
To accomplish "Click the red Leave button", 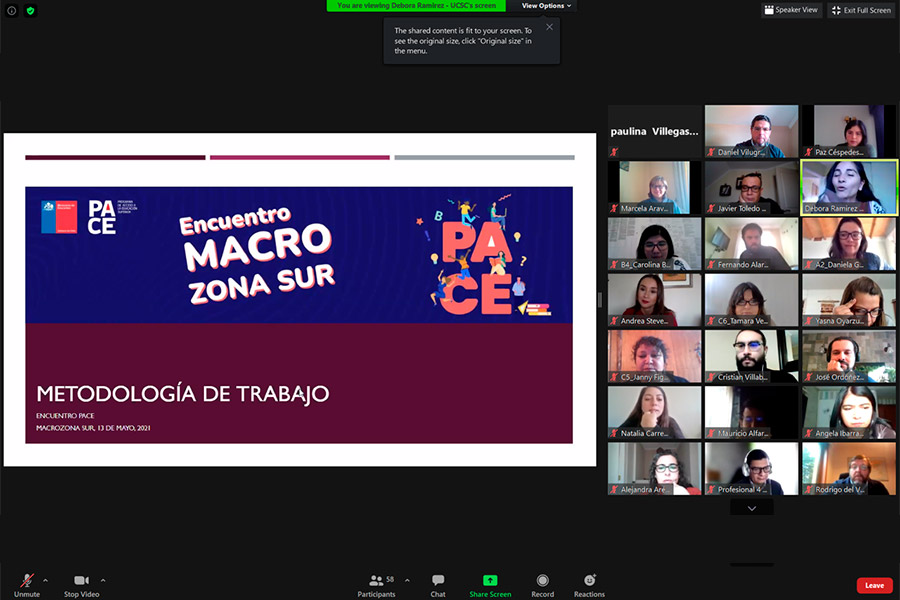I will coord(874,585).
